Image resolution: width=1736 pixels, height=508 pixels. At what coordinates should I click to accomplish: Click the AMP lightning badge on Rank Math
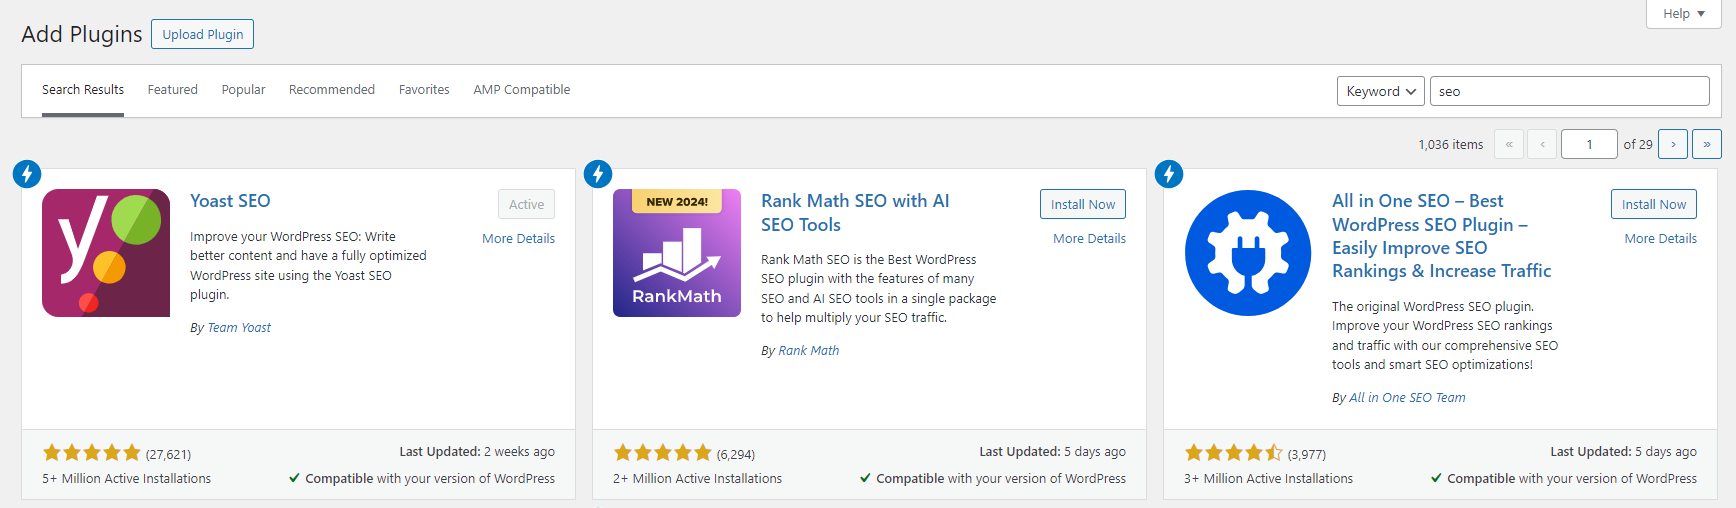[x=598, y=174]
